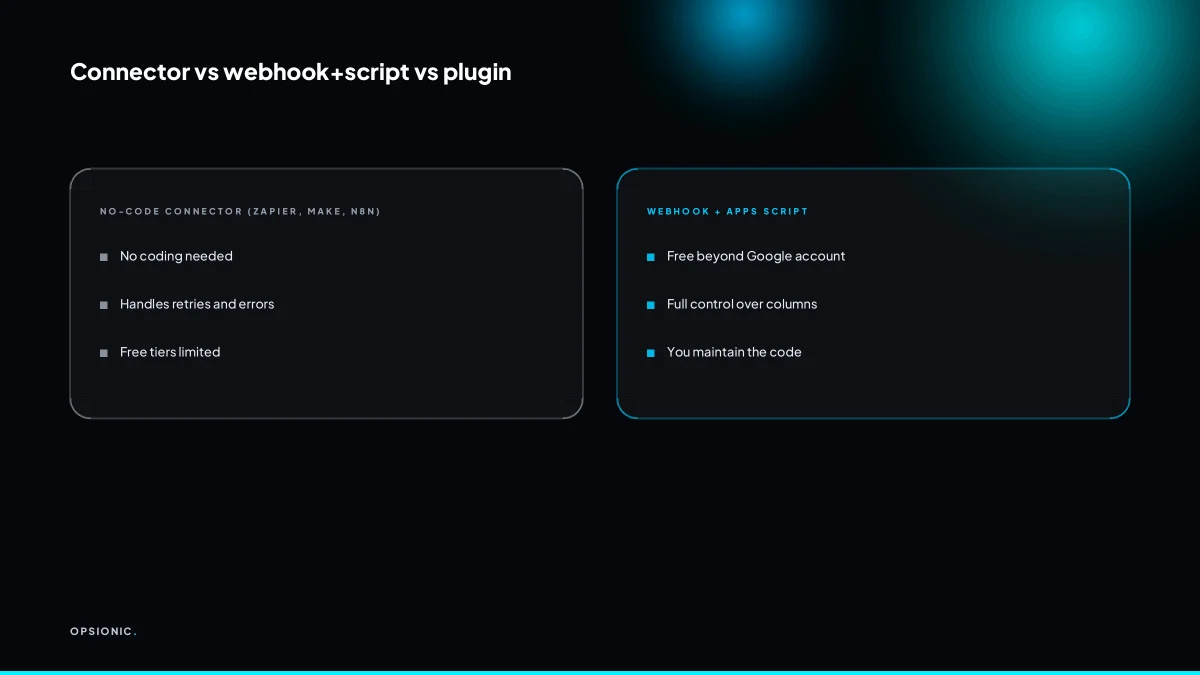The image size is (1200, 675).
Task: Click the "No coding needed" bullet text
Action: (176, 256)
